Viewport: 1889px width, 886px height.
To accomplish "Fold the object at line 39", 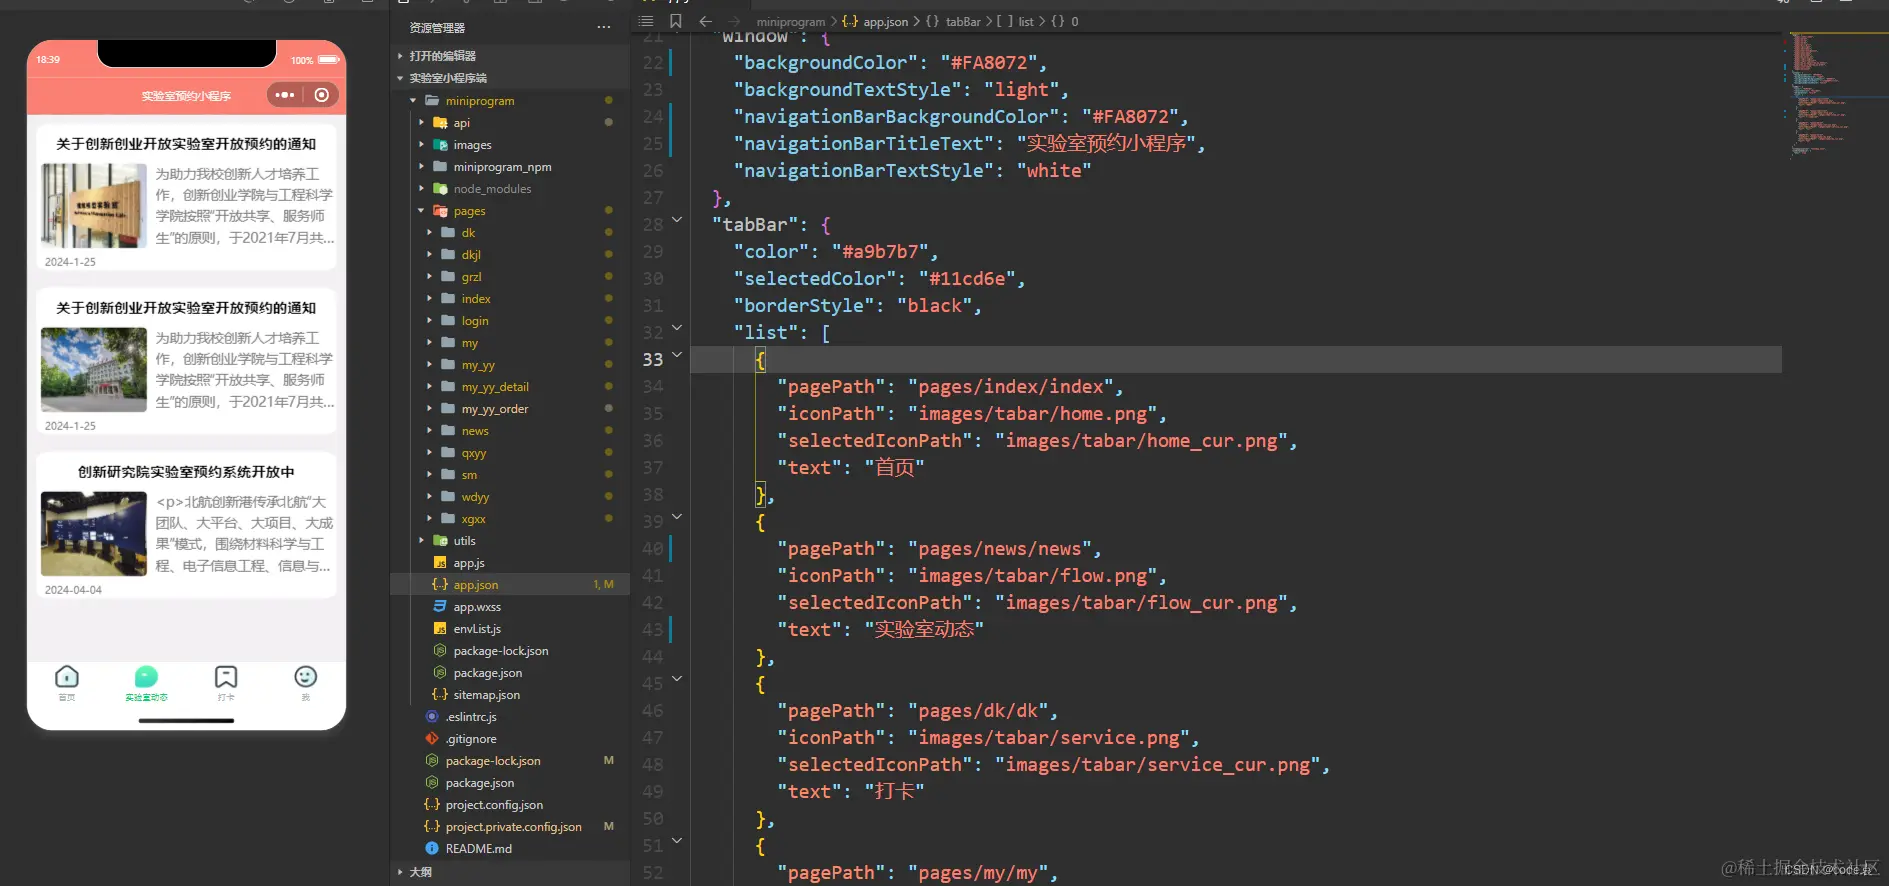I will (x=677, y=517).
